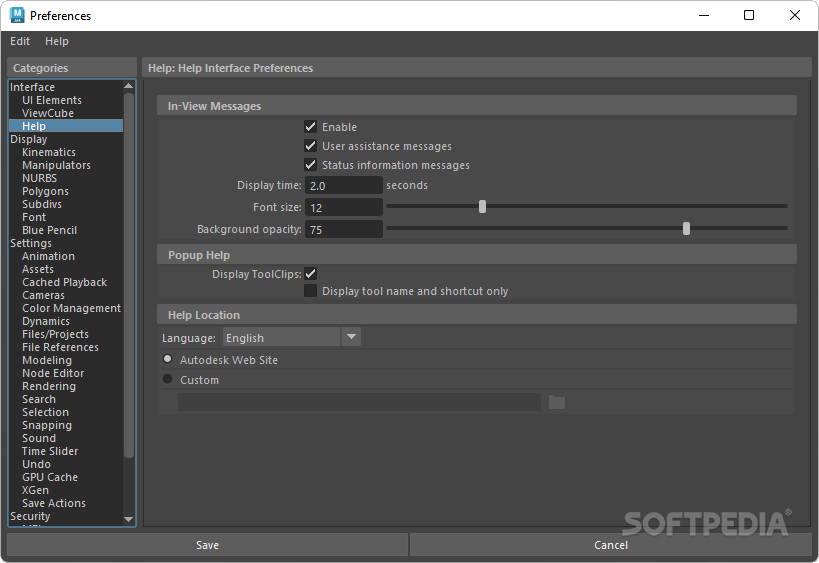
Task: Select Assets category
Action: (x=38, y=269)
